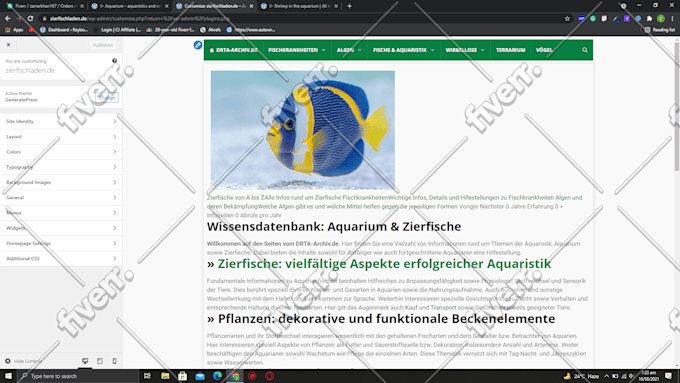Switch to Shrimp in the aquarium tab
This screenshot has width=680, height=383.
coord(299,6)
